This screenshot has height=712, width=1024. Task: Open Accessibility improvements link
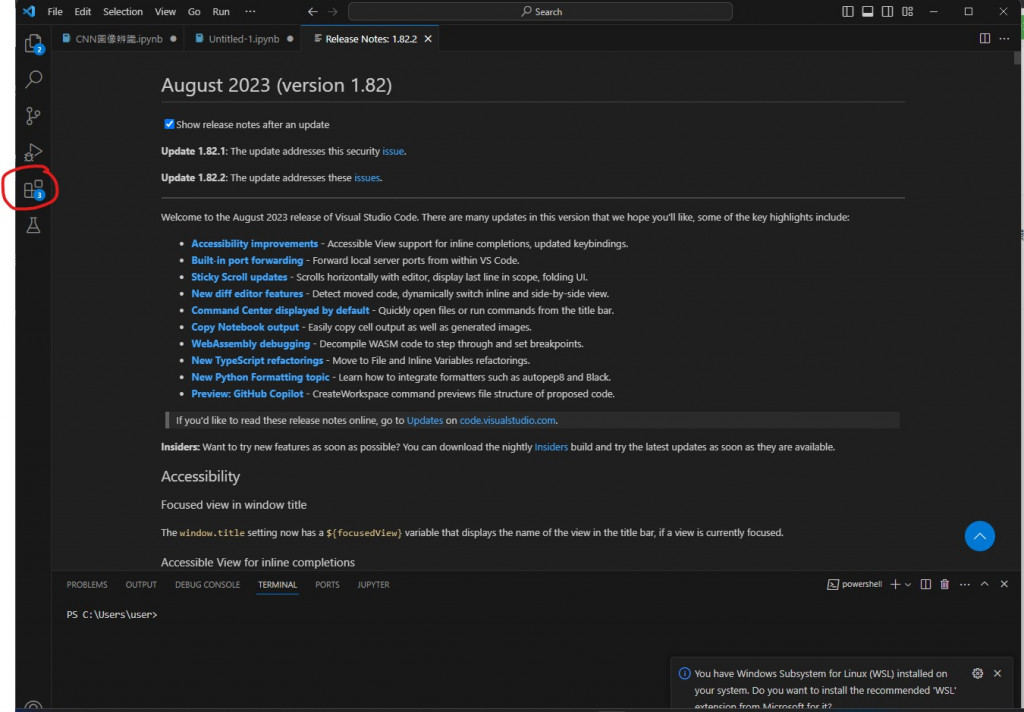255,244
